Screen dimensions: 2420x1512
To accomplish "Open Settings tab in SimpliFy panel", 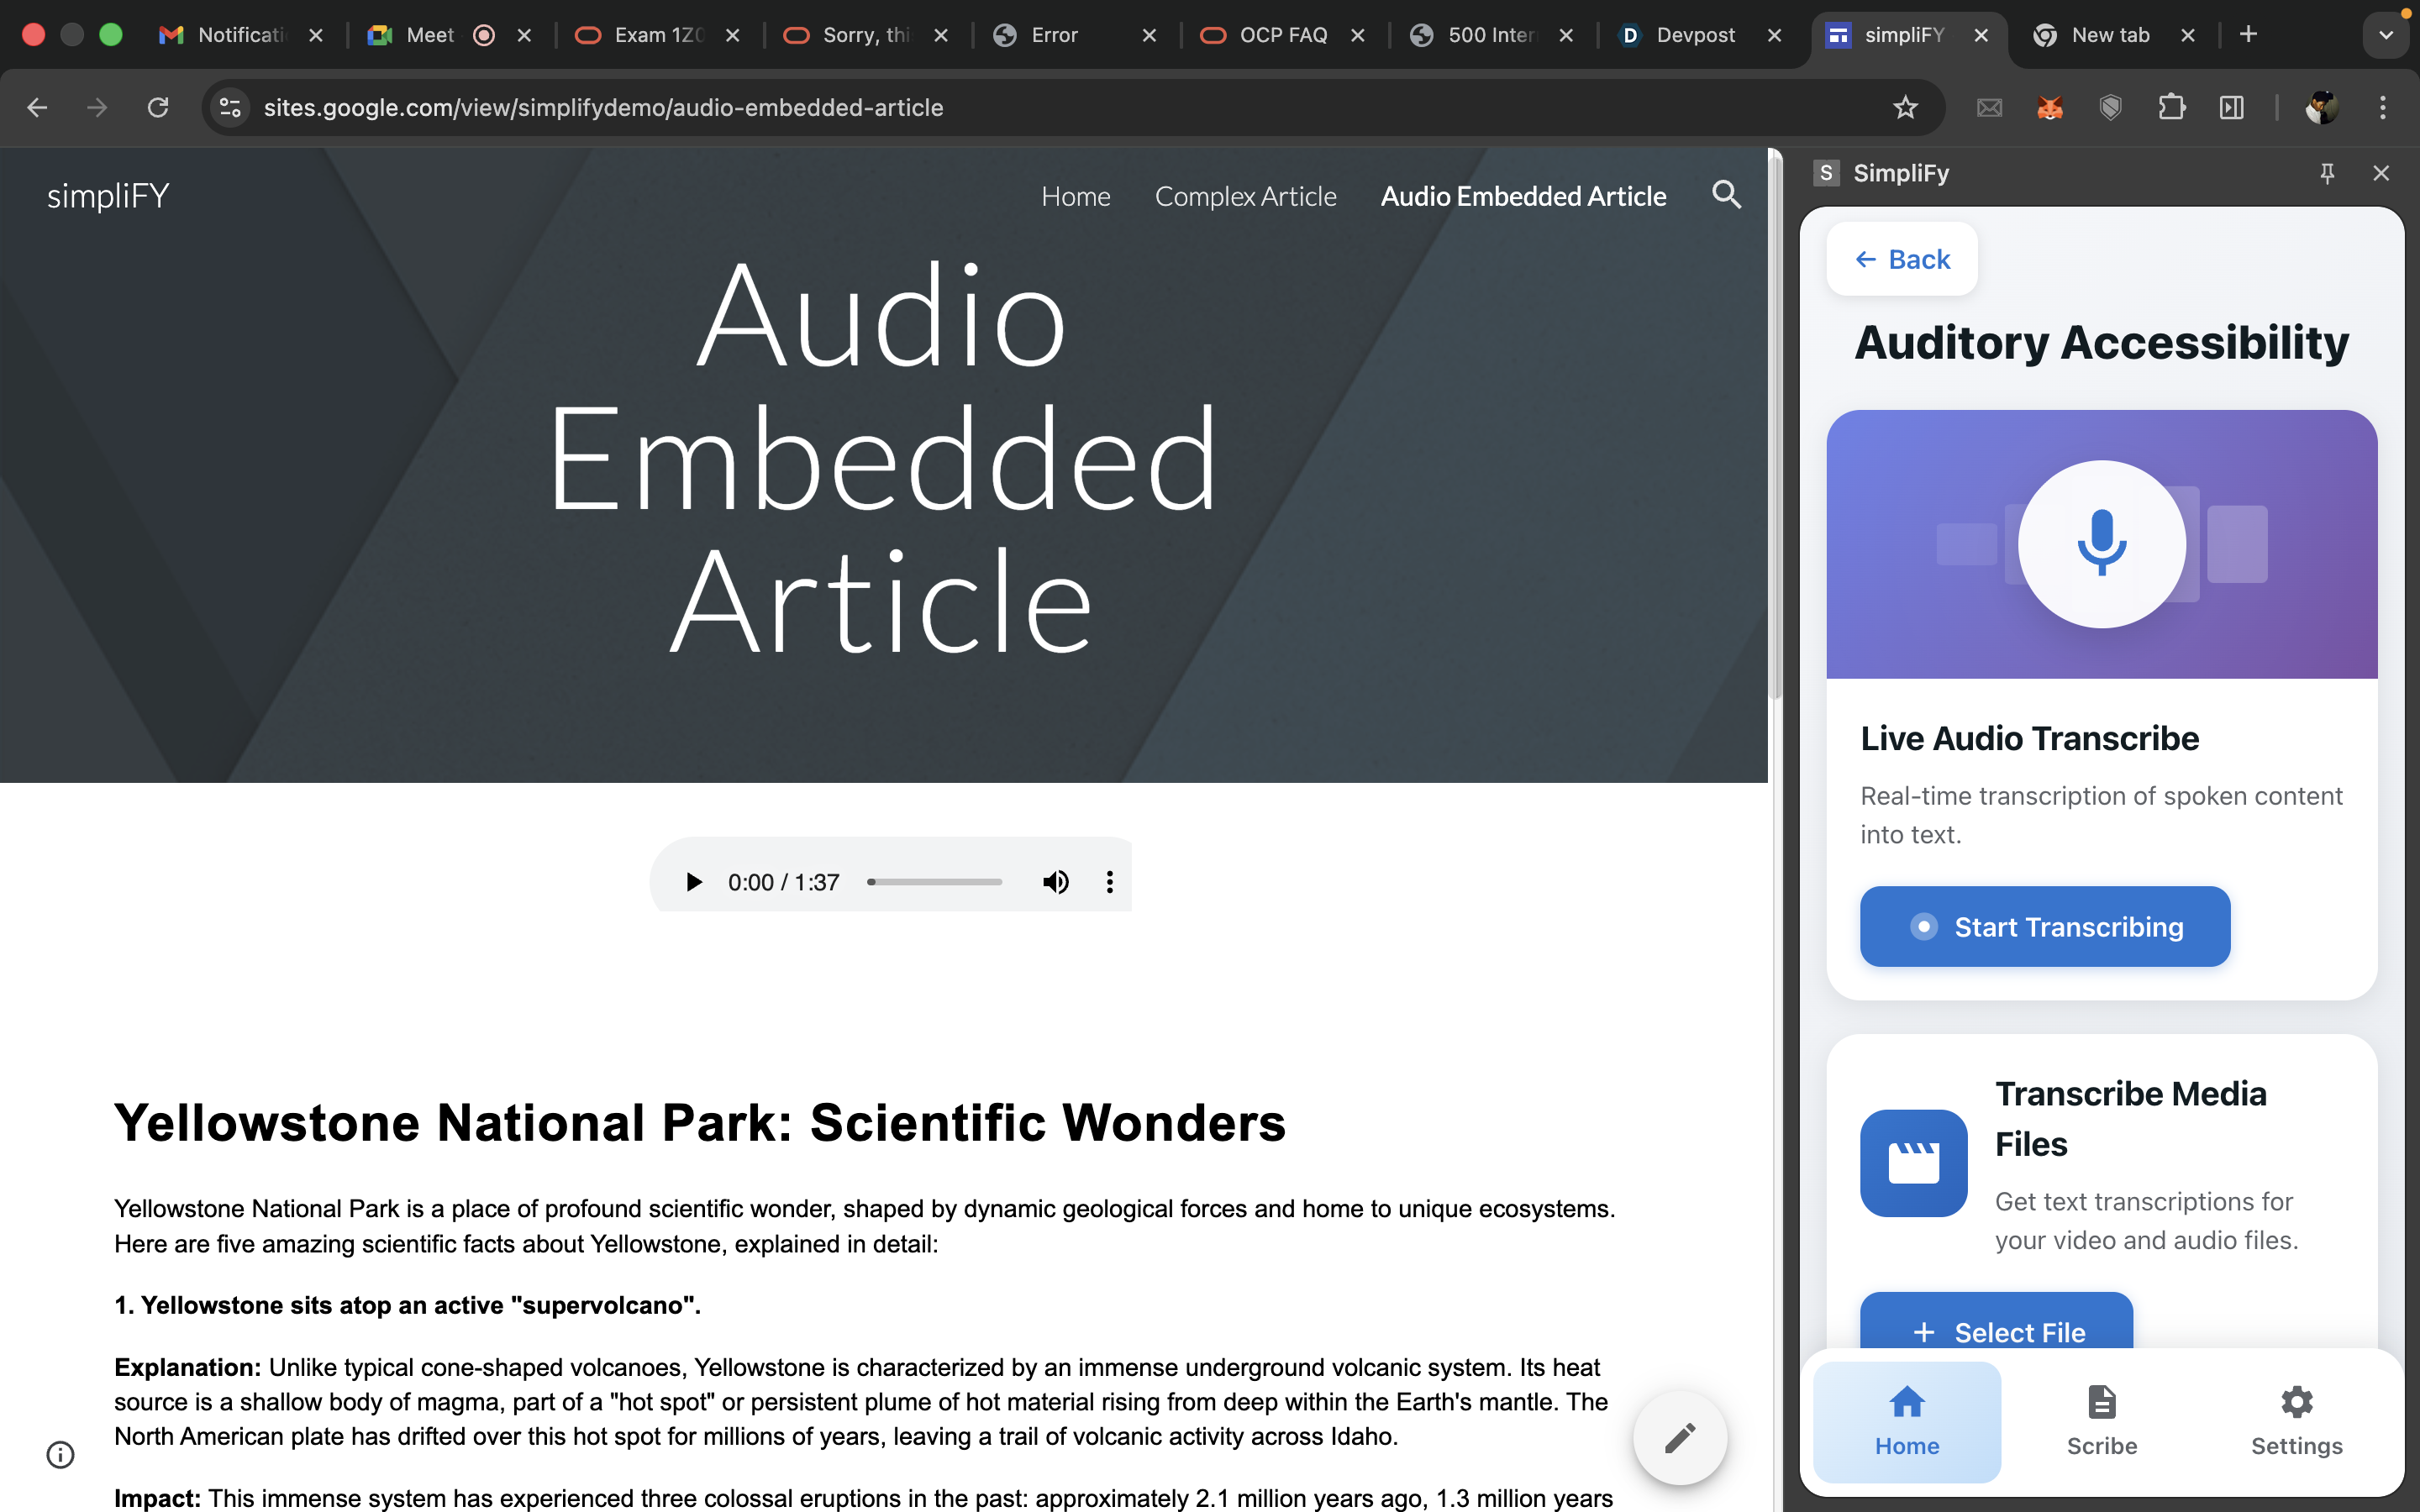I will point(2296,1420).
